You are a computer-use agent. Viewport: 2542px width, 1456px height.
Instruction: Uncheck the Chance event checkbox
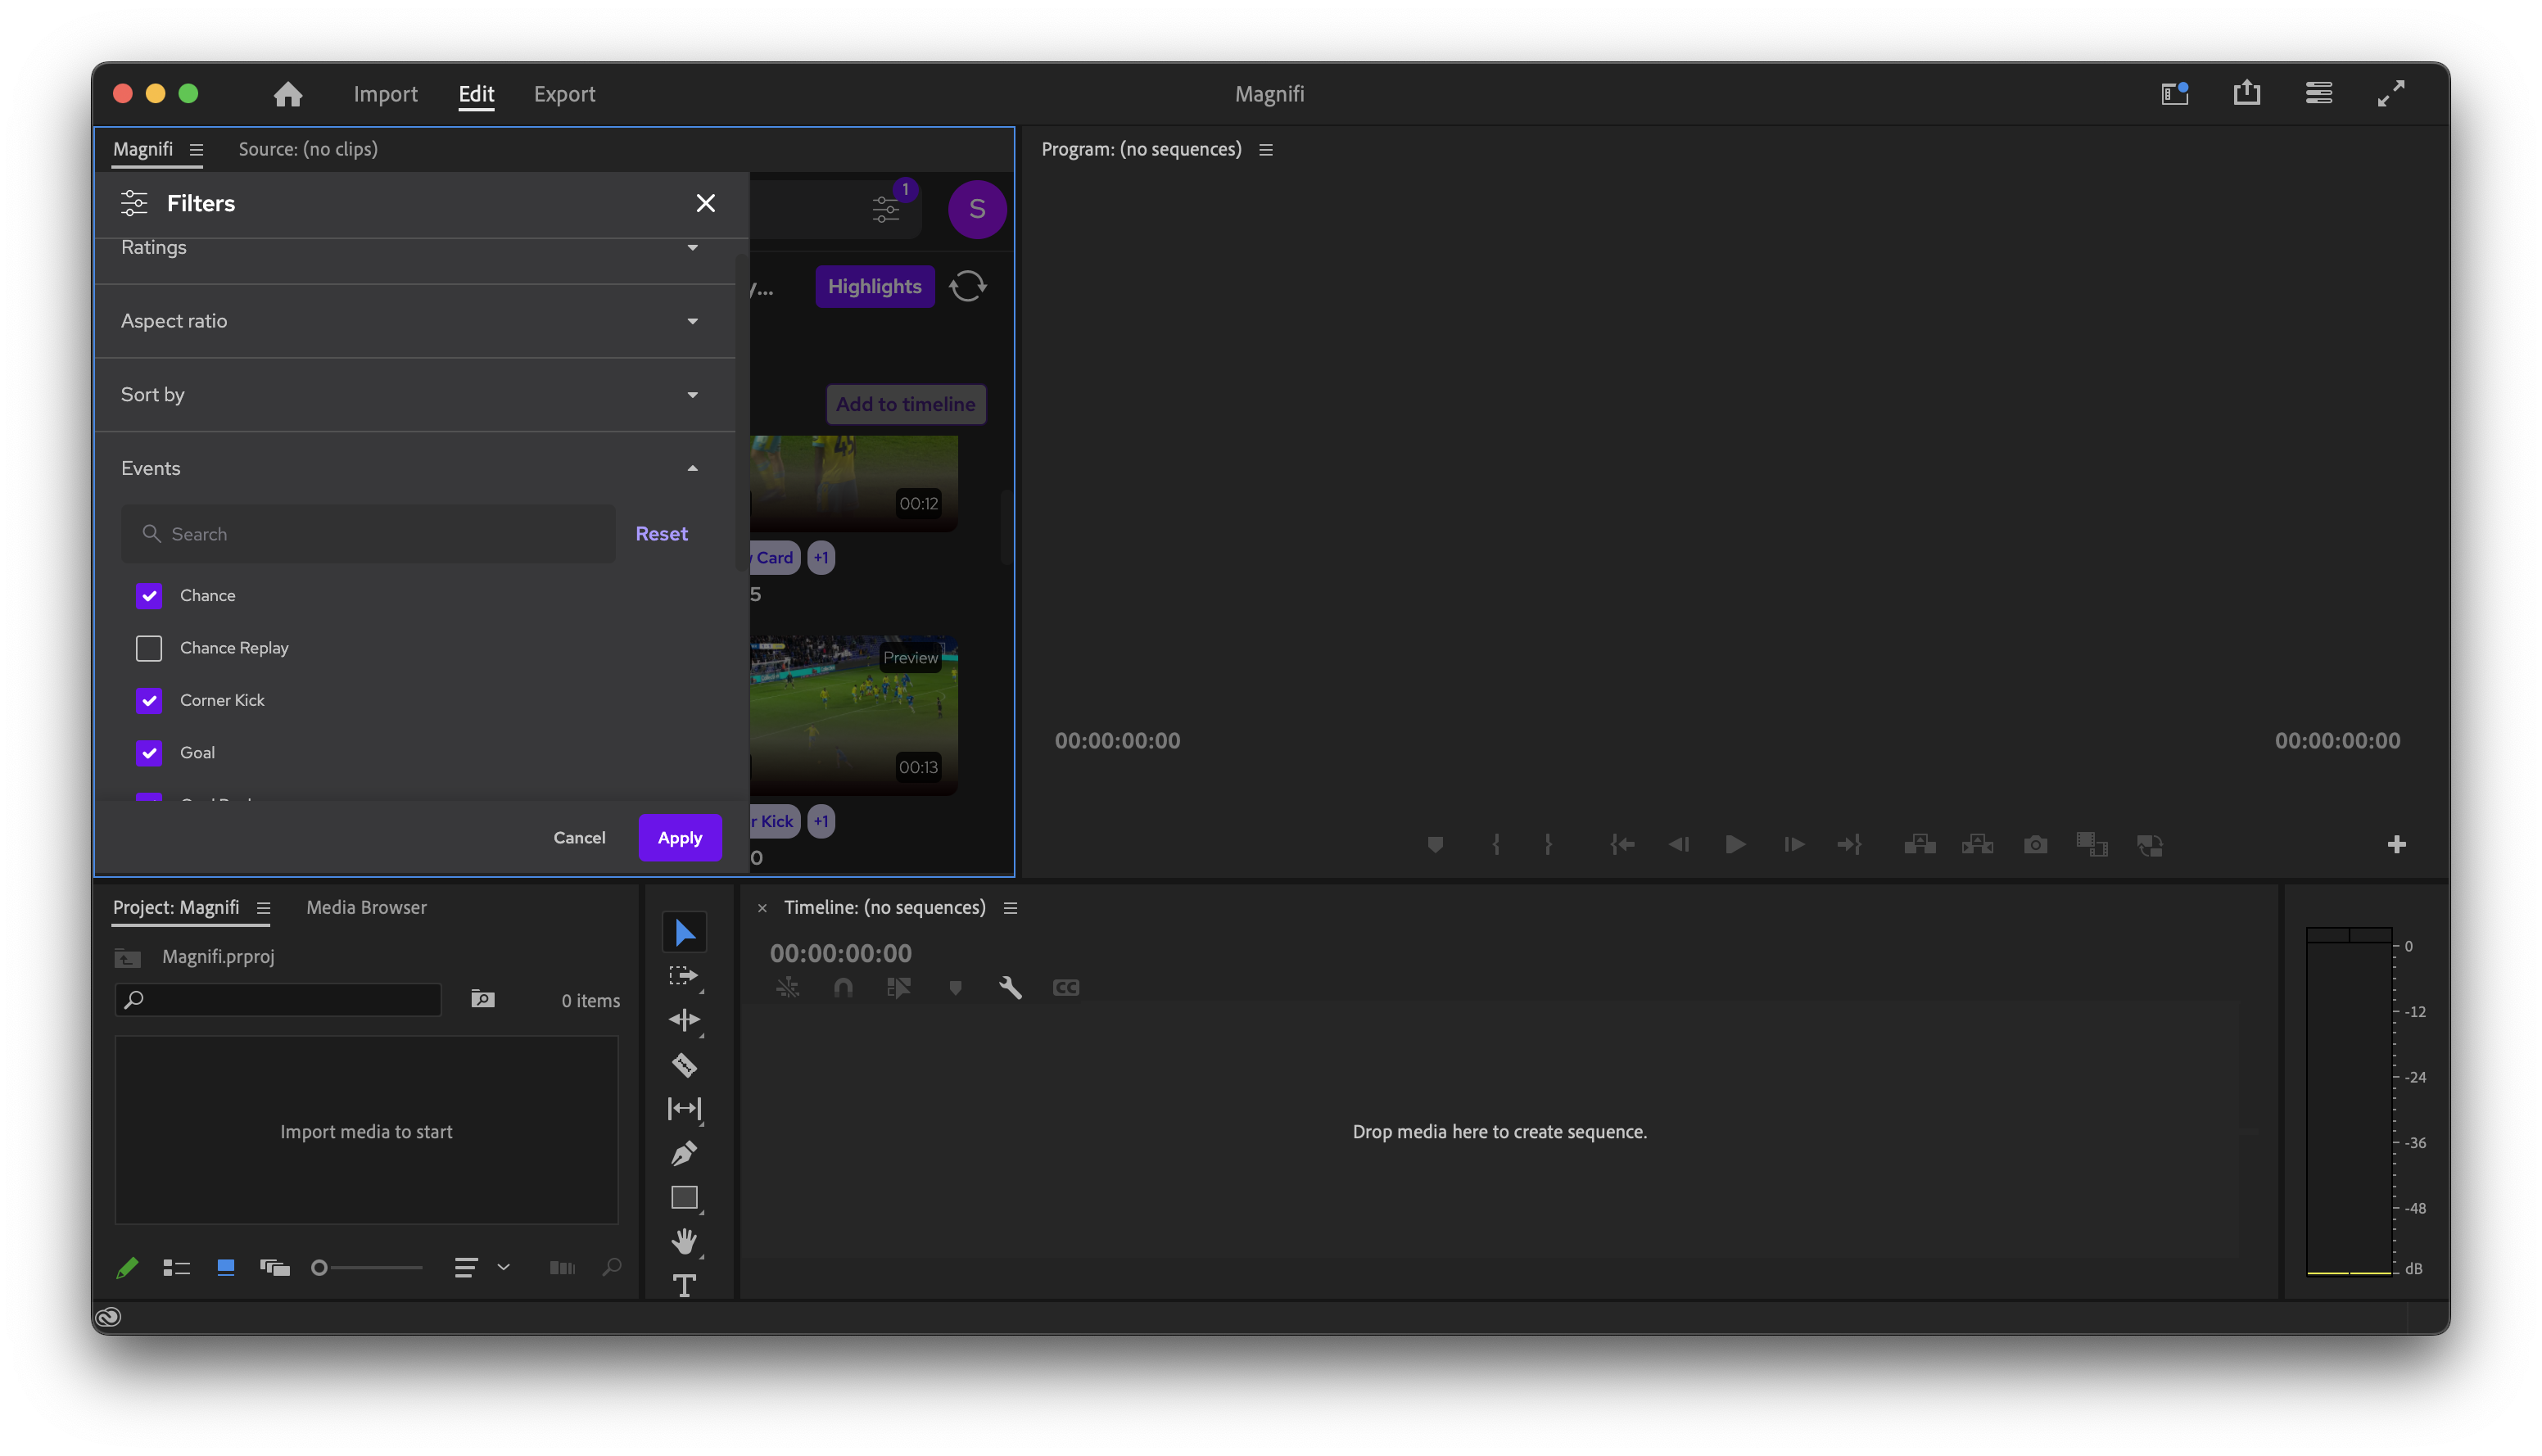(x=149, y=595)
